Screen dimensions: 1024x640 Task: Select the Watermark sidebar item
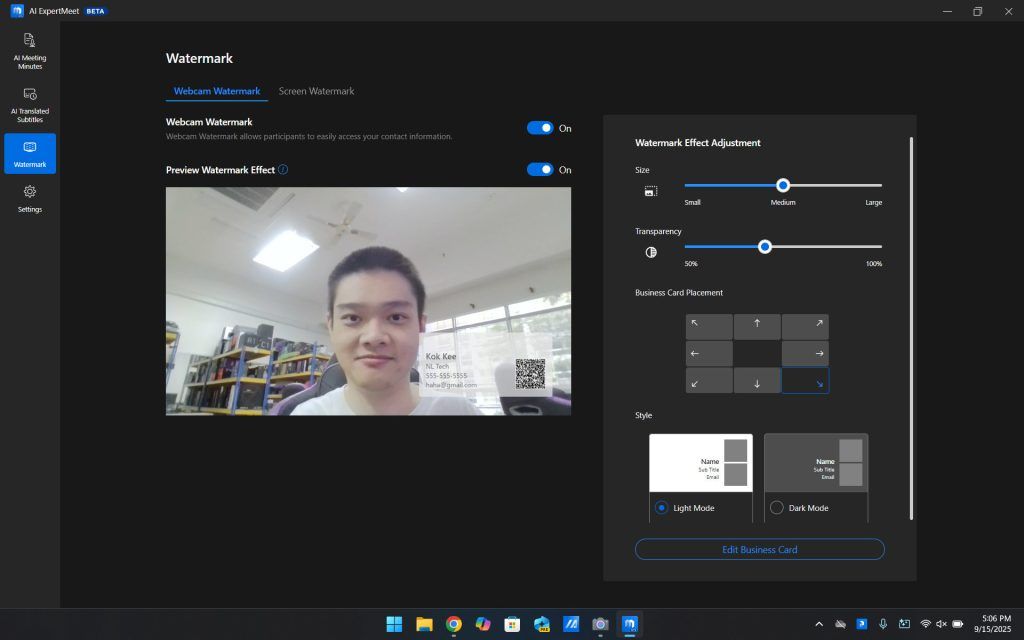[30, 153]
